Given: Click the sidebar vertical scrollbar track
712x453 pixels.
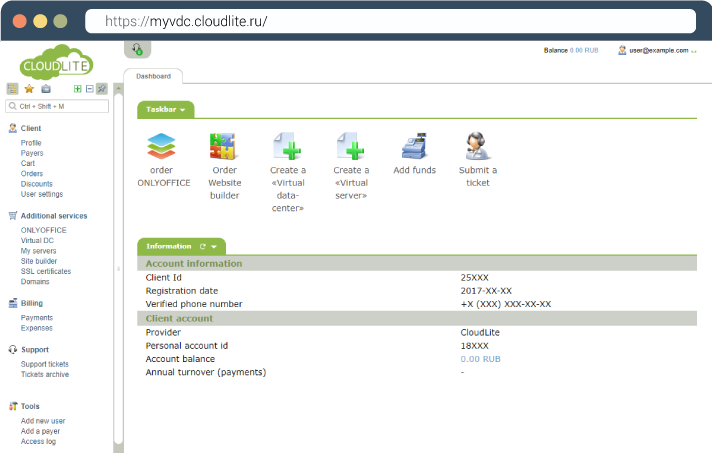Looking at the screenshot, I should [119, 268].
